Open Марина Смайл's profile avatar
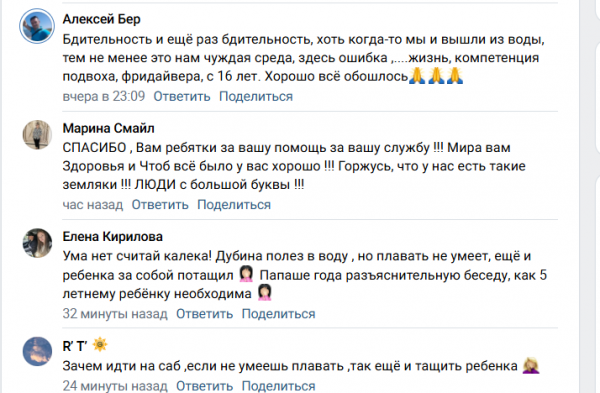 click(37, 135)
